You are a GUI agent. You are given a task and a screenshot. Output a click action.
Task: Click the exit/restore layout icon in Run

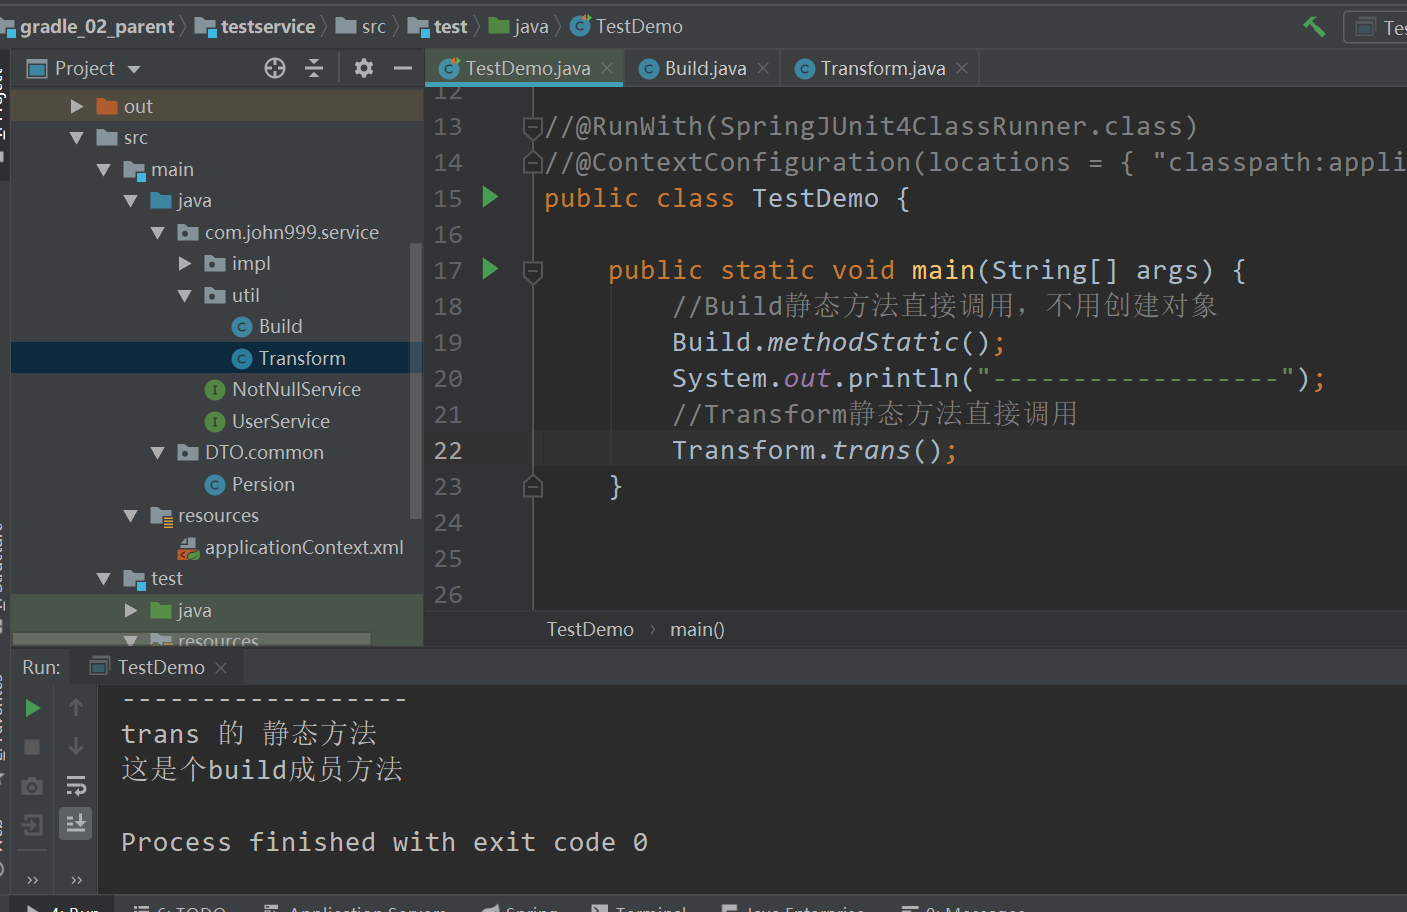pos(32,825)
